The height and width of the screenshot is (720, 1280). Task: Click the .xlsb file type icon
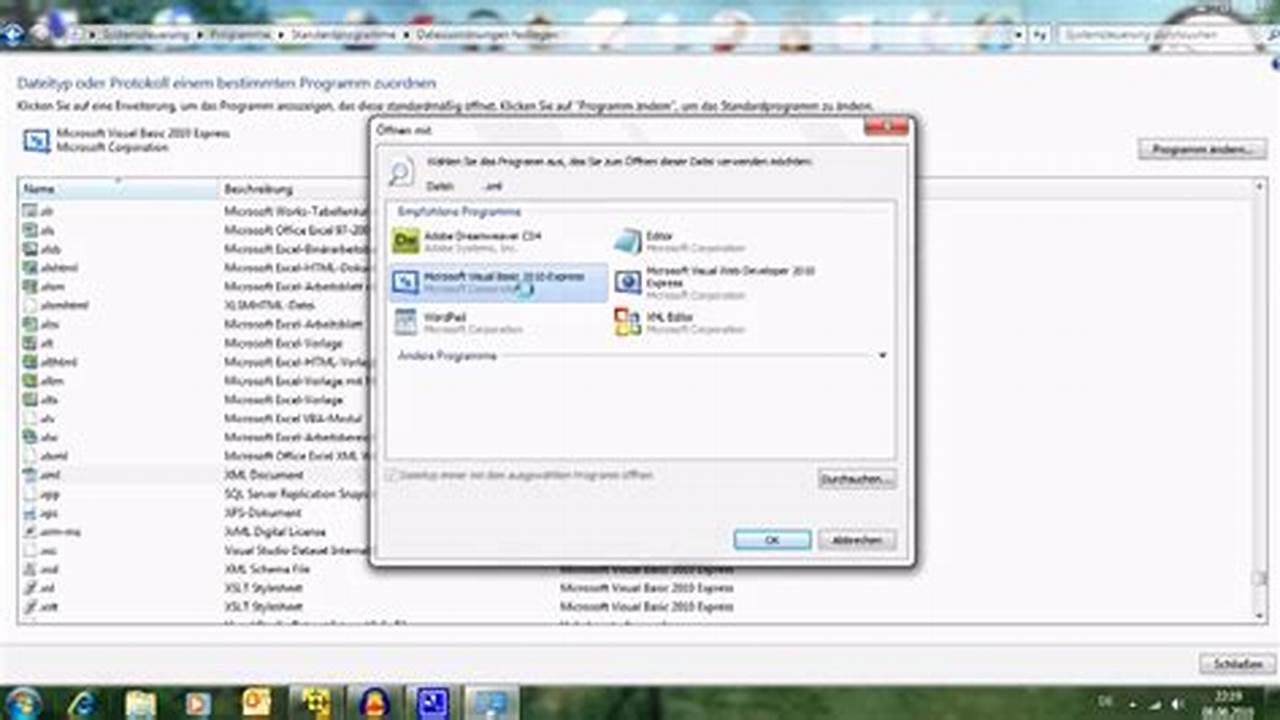click(30, 249)
